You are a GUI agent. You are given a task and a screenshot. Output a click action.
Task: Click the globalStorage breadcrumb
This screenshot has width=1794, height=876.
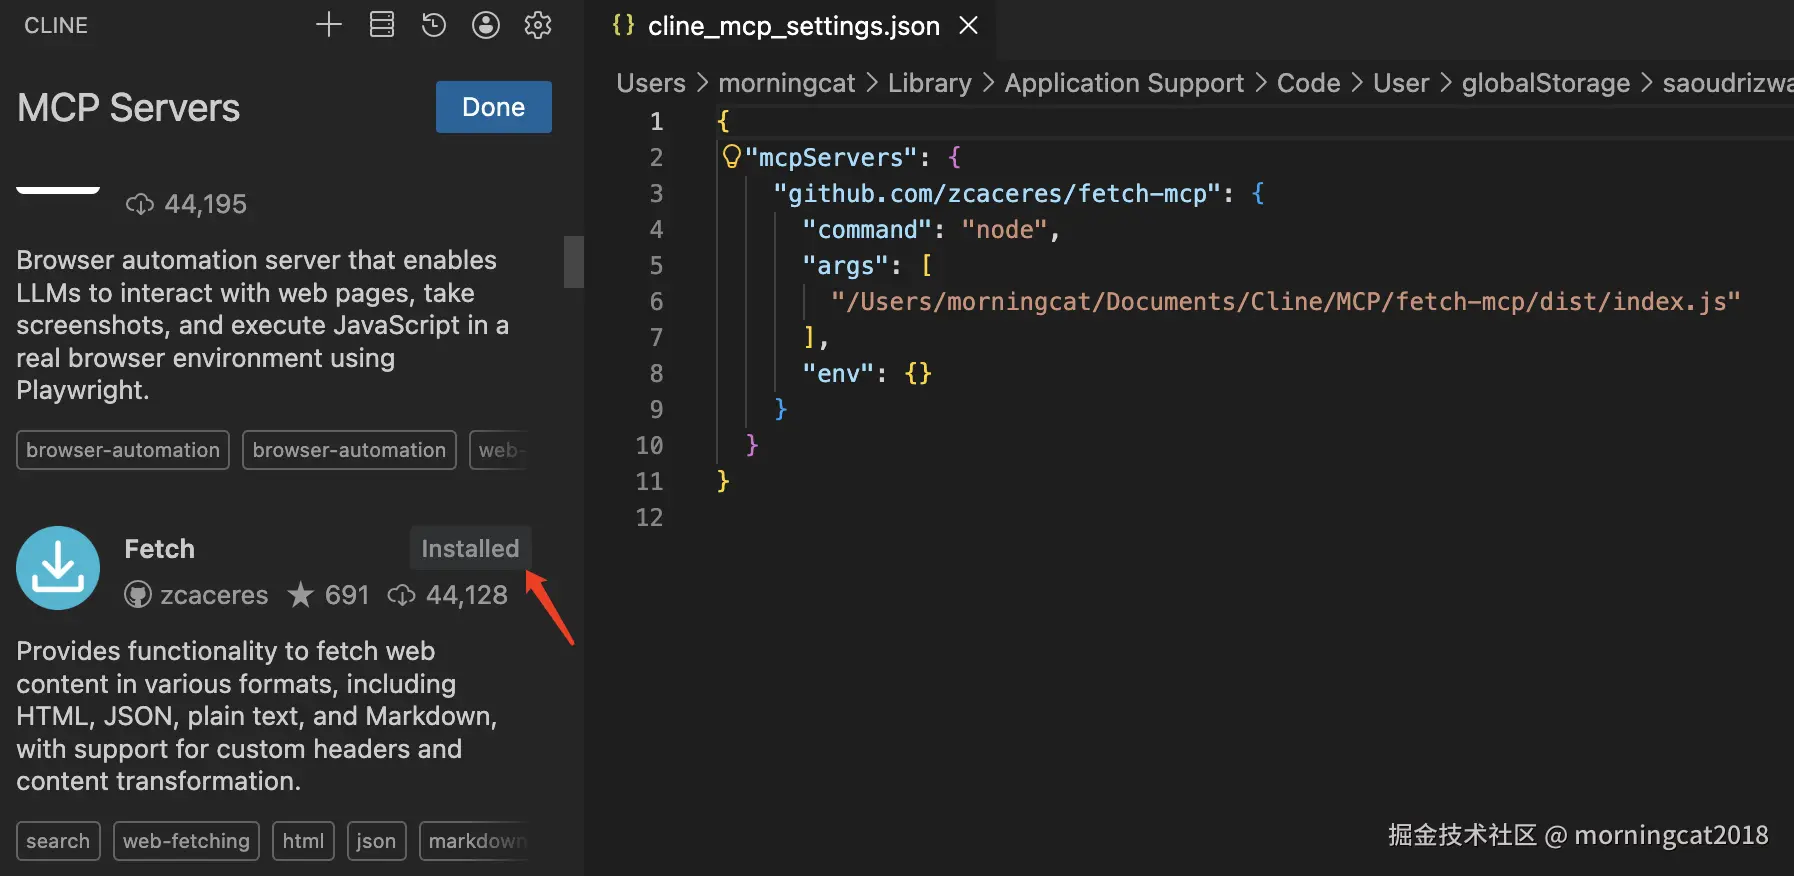[x=1546, y=83]
